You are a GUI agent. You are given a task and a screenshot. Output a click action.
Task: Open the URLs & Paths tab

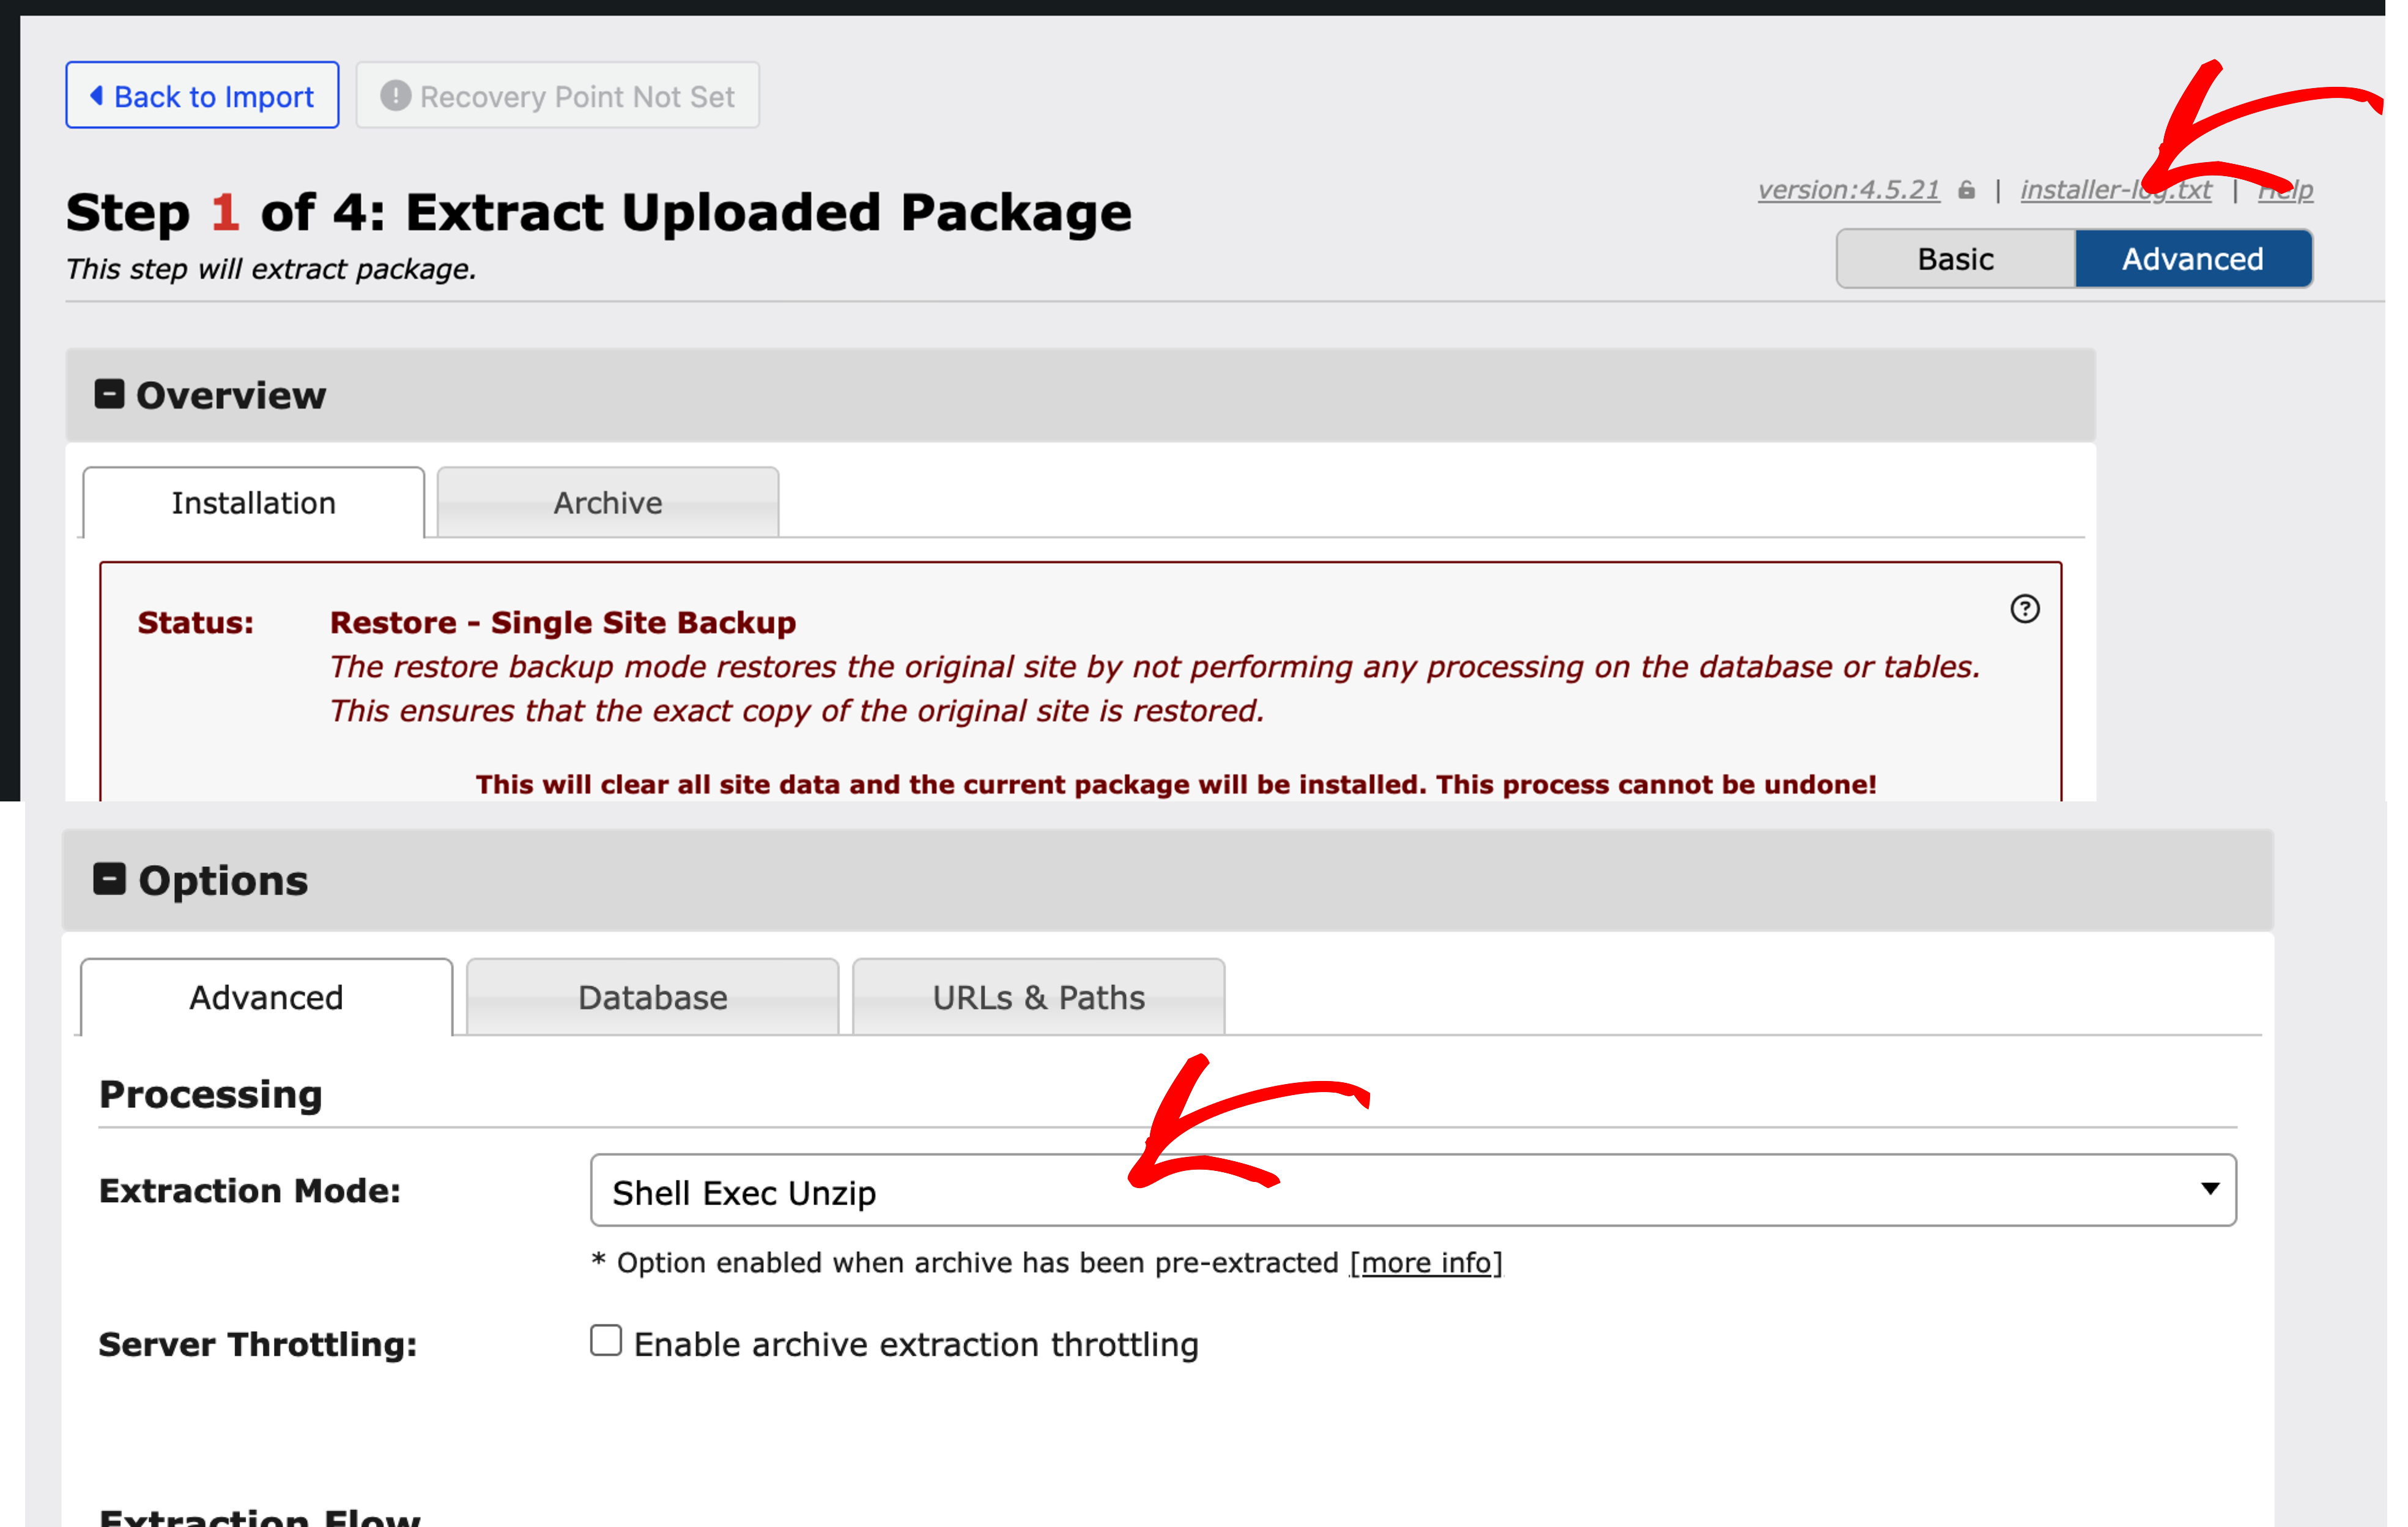pyautogui.click(x=1039, y=997)
